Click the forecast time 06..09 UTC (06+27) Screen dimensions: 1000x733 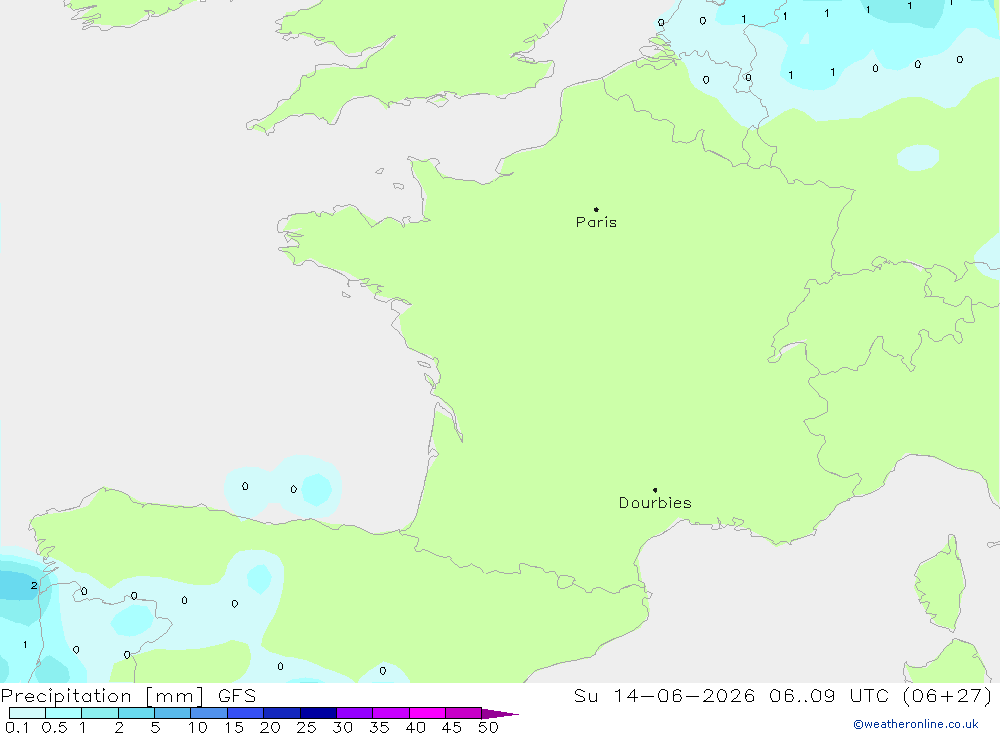click(x=880, y=695)
